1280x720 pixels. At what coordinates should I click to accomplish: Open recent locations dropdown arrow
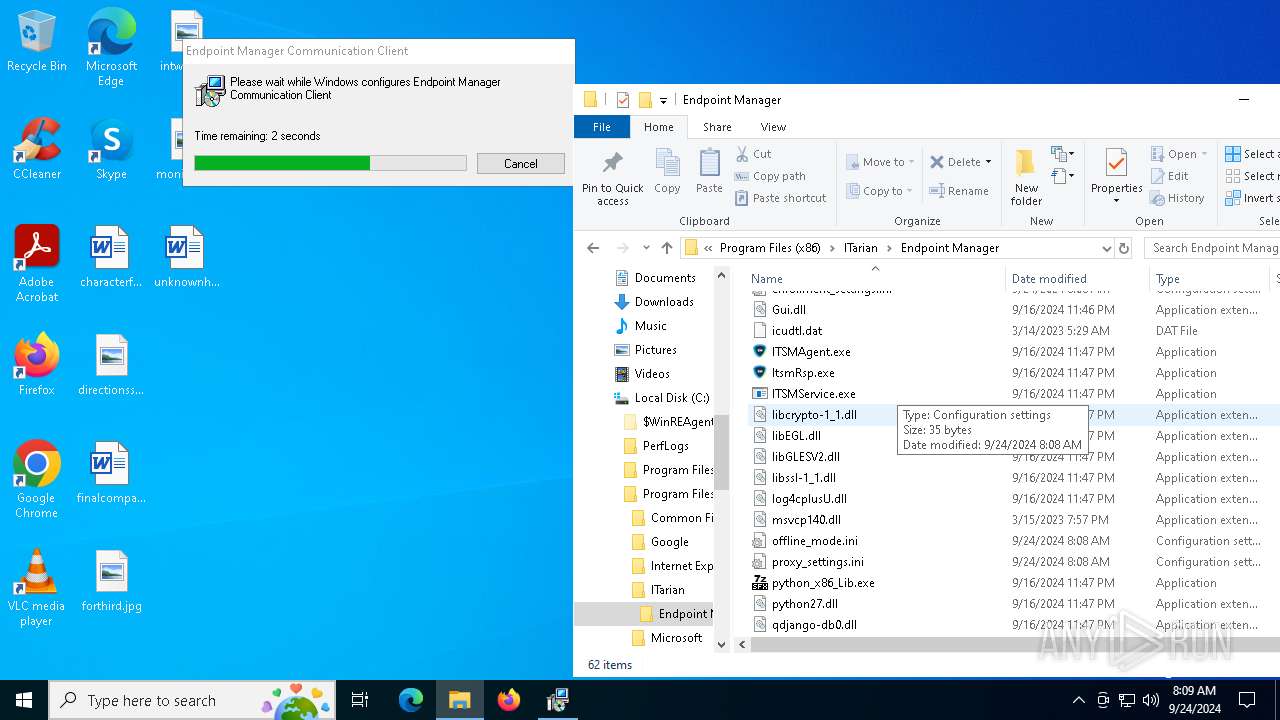coord(646,248)
